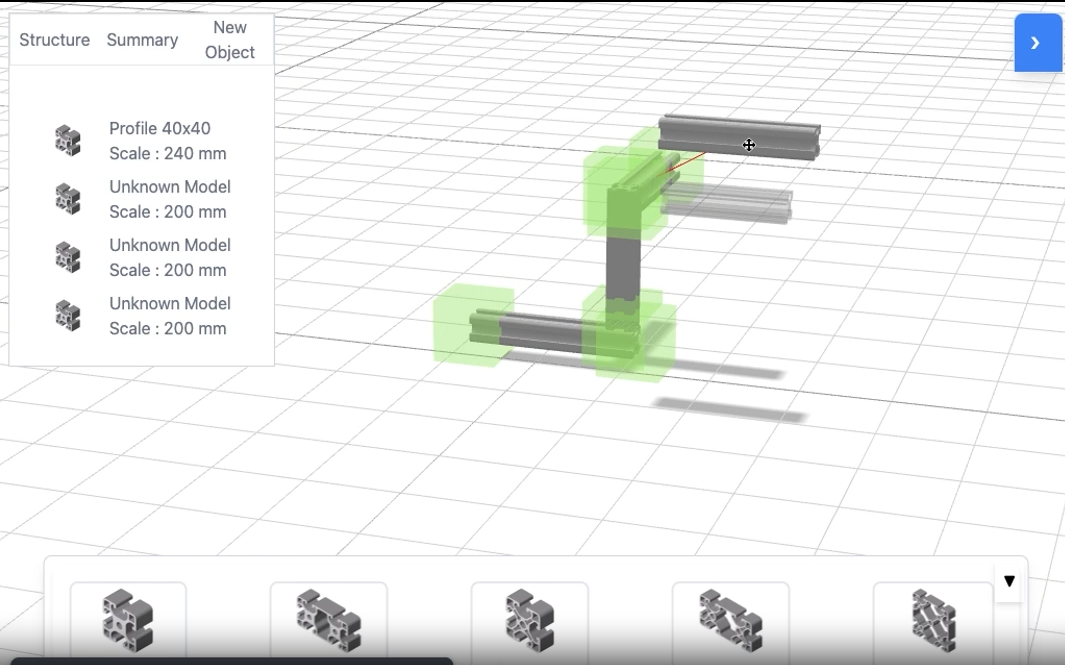Image resolution: width=1065 pixels, height=665 pixels.
Task: Select the second wide profile in bottom palette
Action: tap(328, 620)
